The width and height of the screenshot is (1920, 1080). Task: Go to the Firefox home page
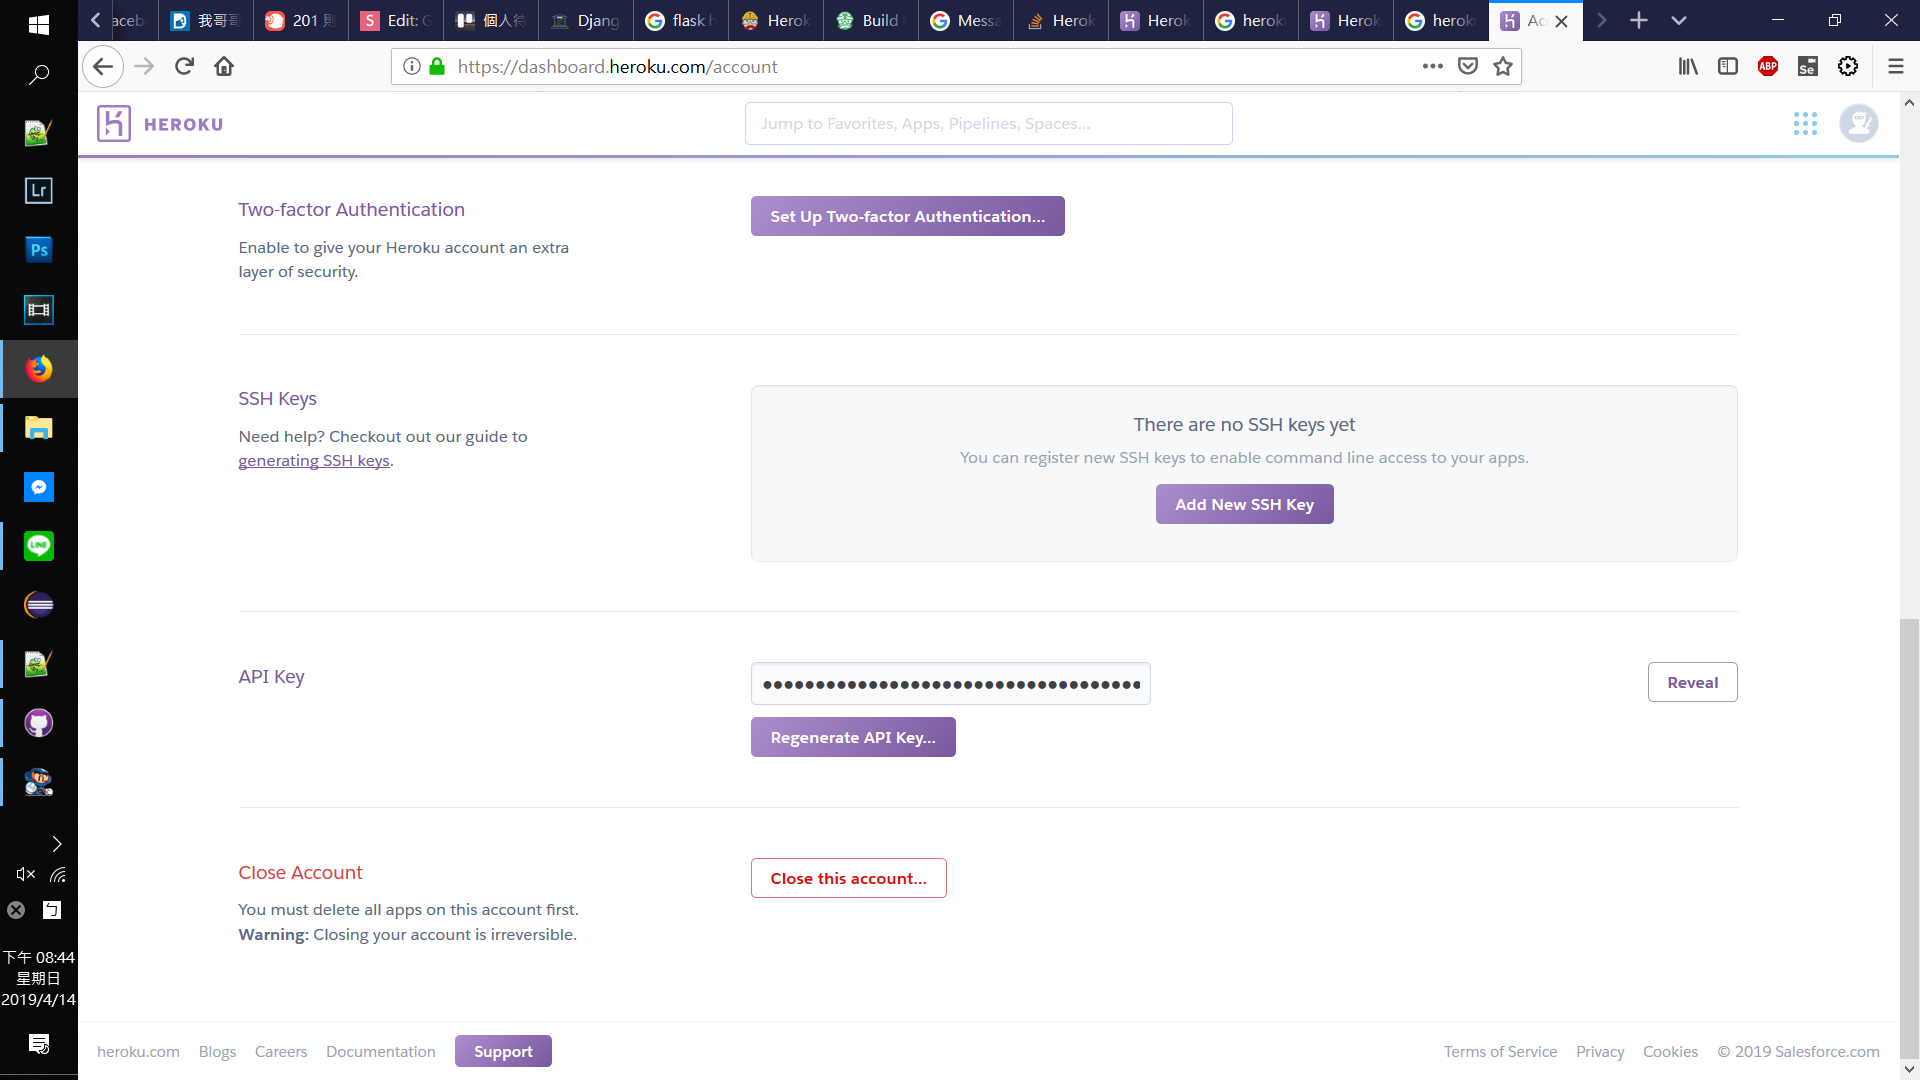(x=224, y=67)
